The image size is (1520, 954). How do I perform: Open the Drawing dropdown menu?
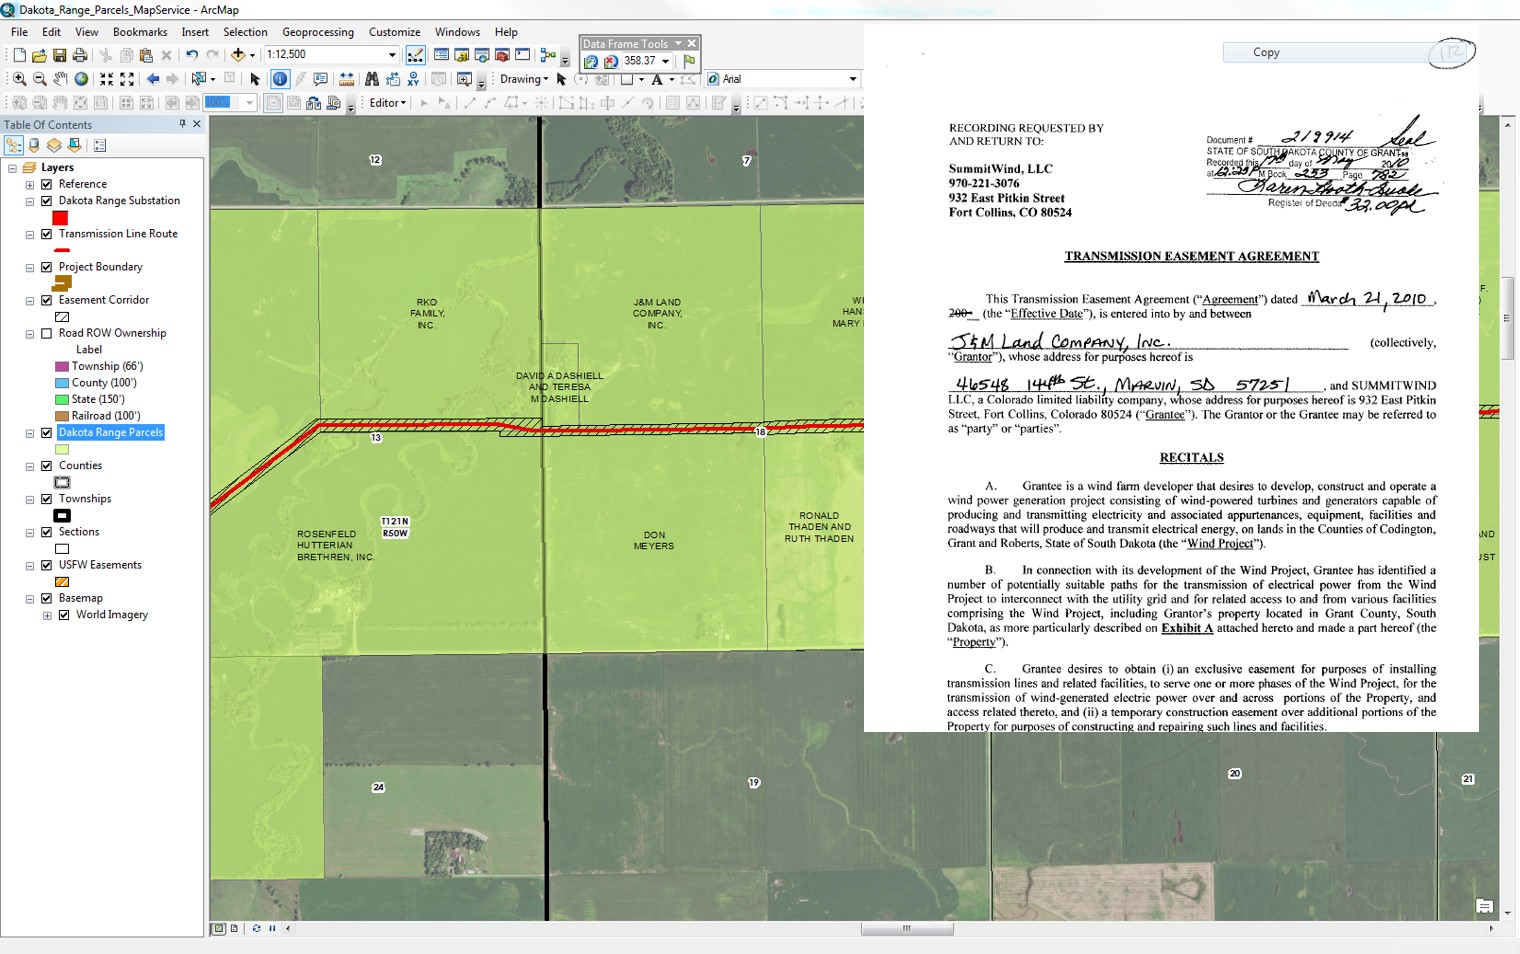524,79
